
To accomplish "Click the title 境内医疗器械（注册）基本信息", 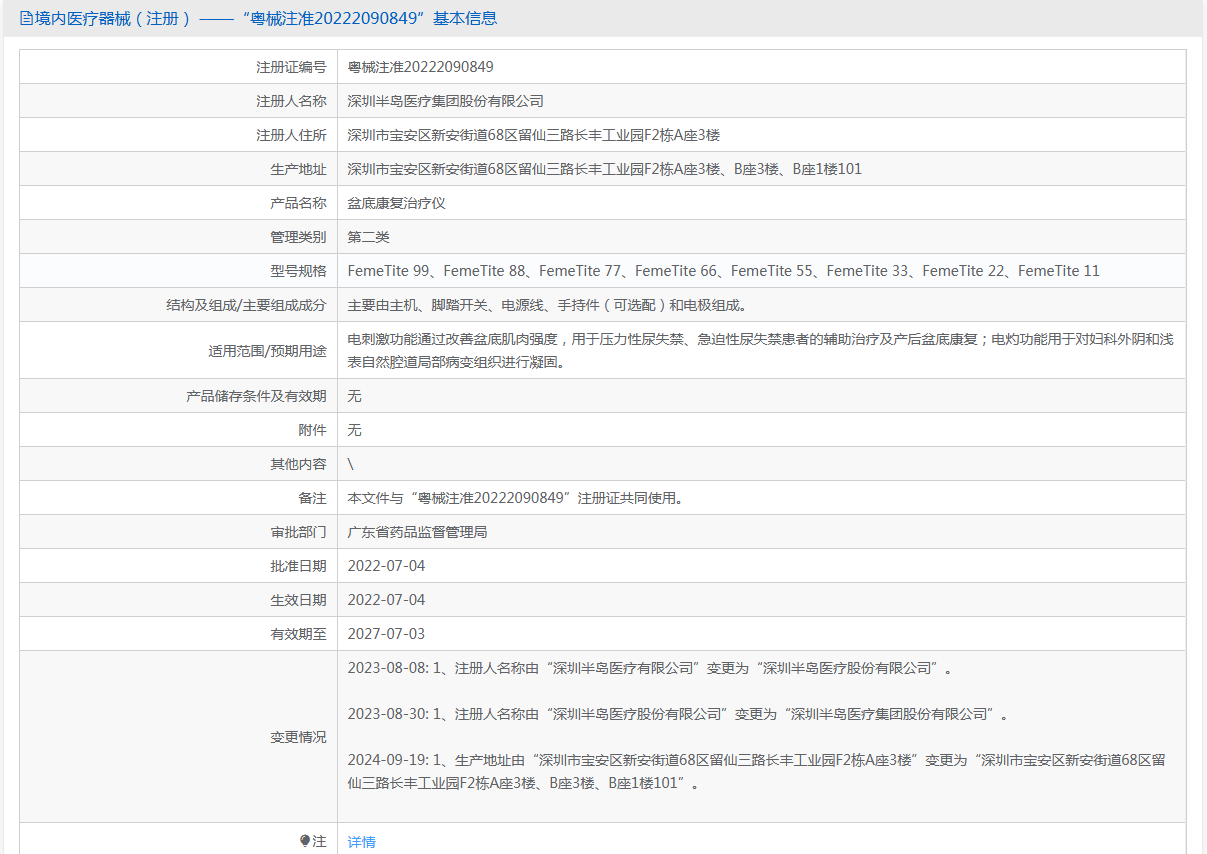I will click(266, 18).
